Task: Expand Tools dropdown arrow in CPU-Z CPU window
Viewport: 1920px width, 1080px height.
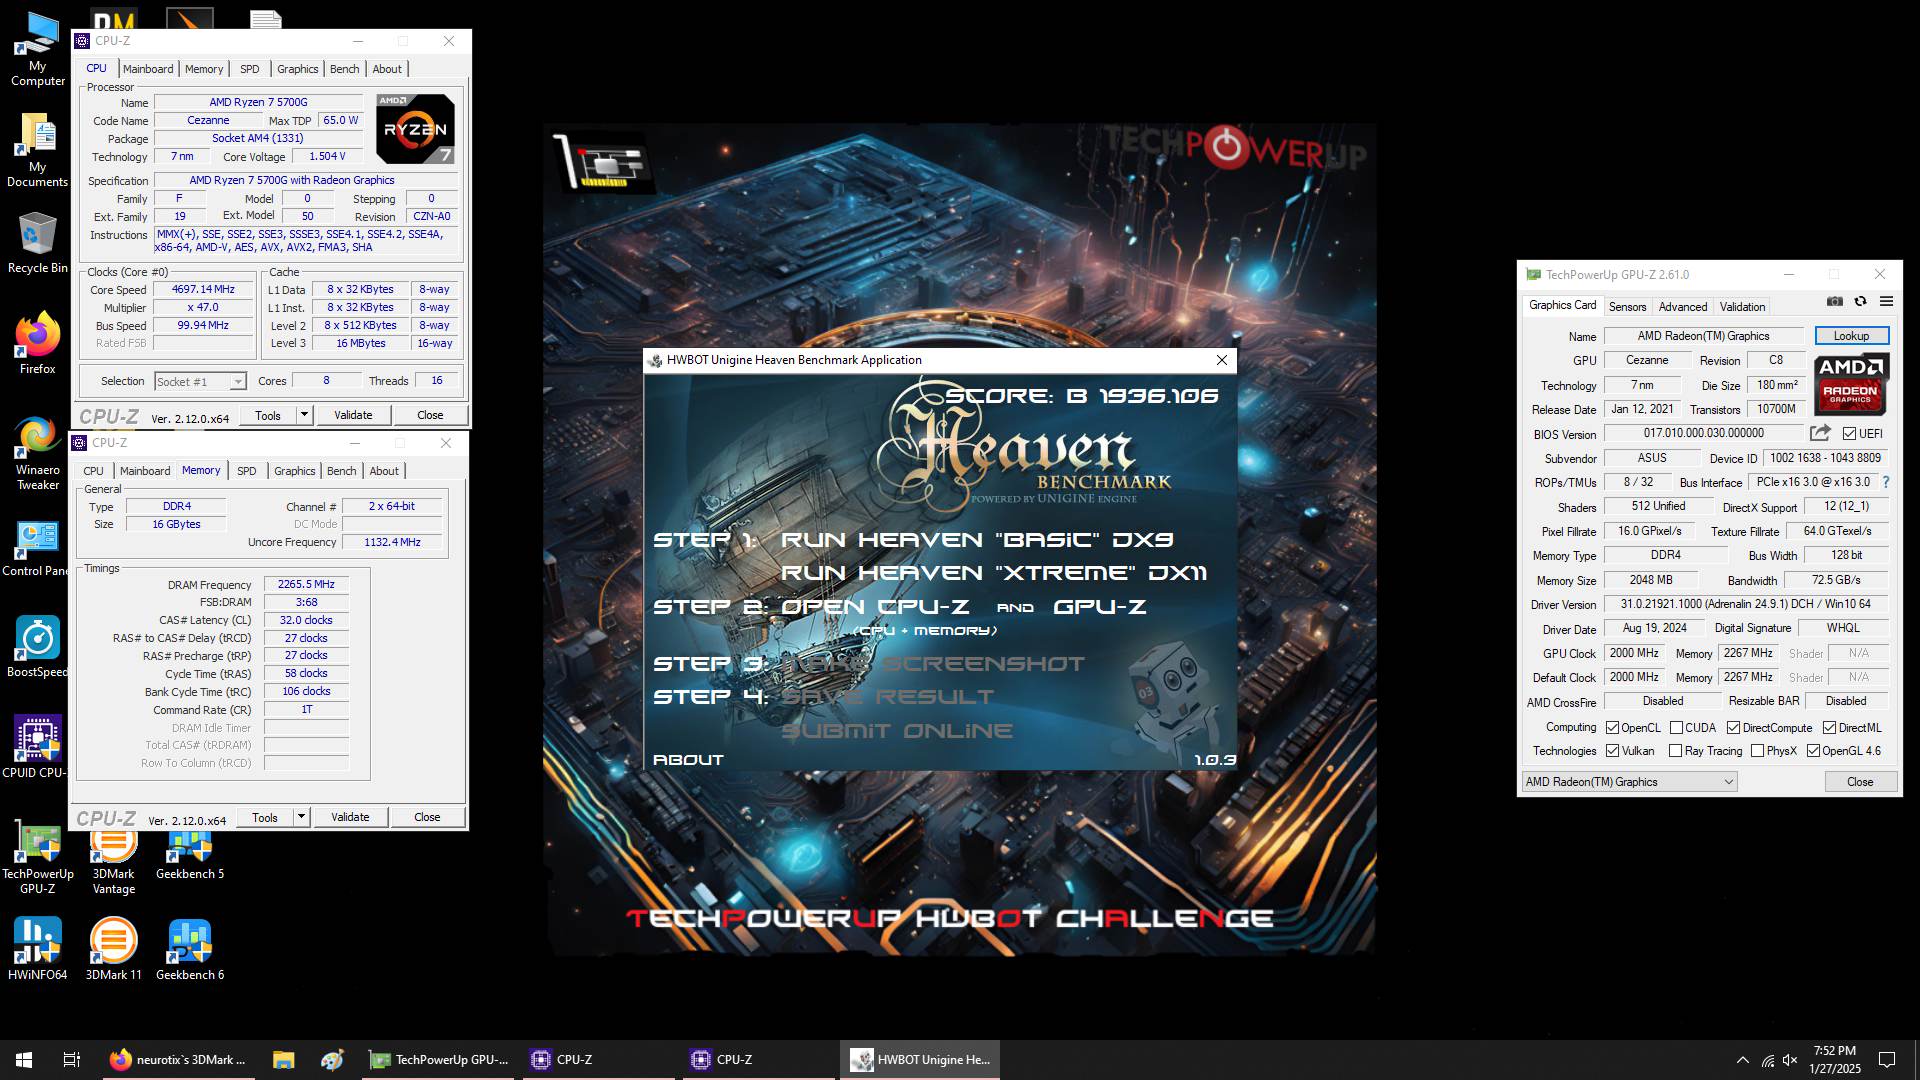Action: (304, 415)
